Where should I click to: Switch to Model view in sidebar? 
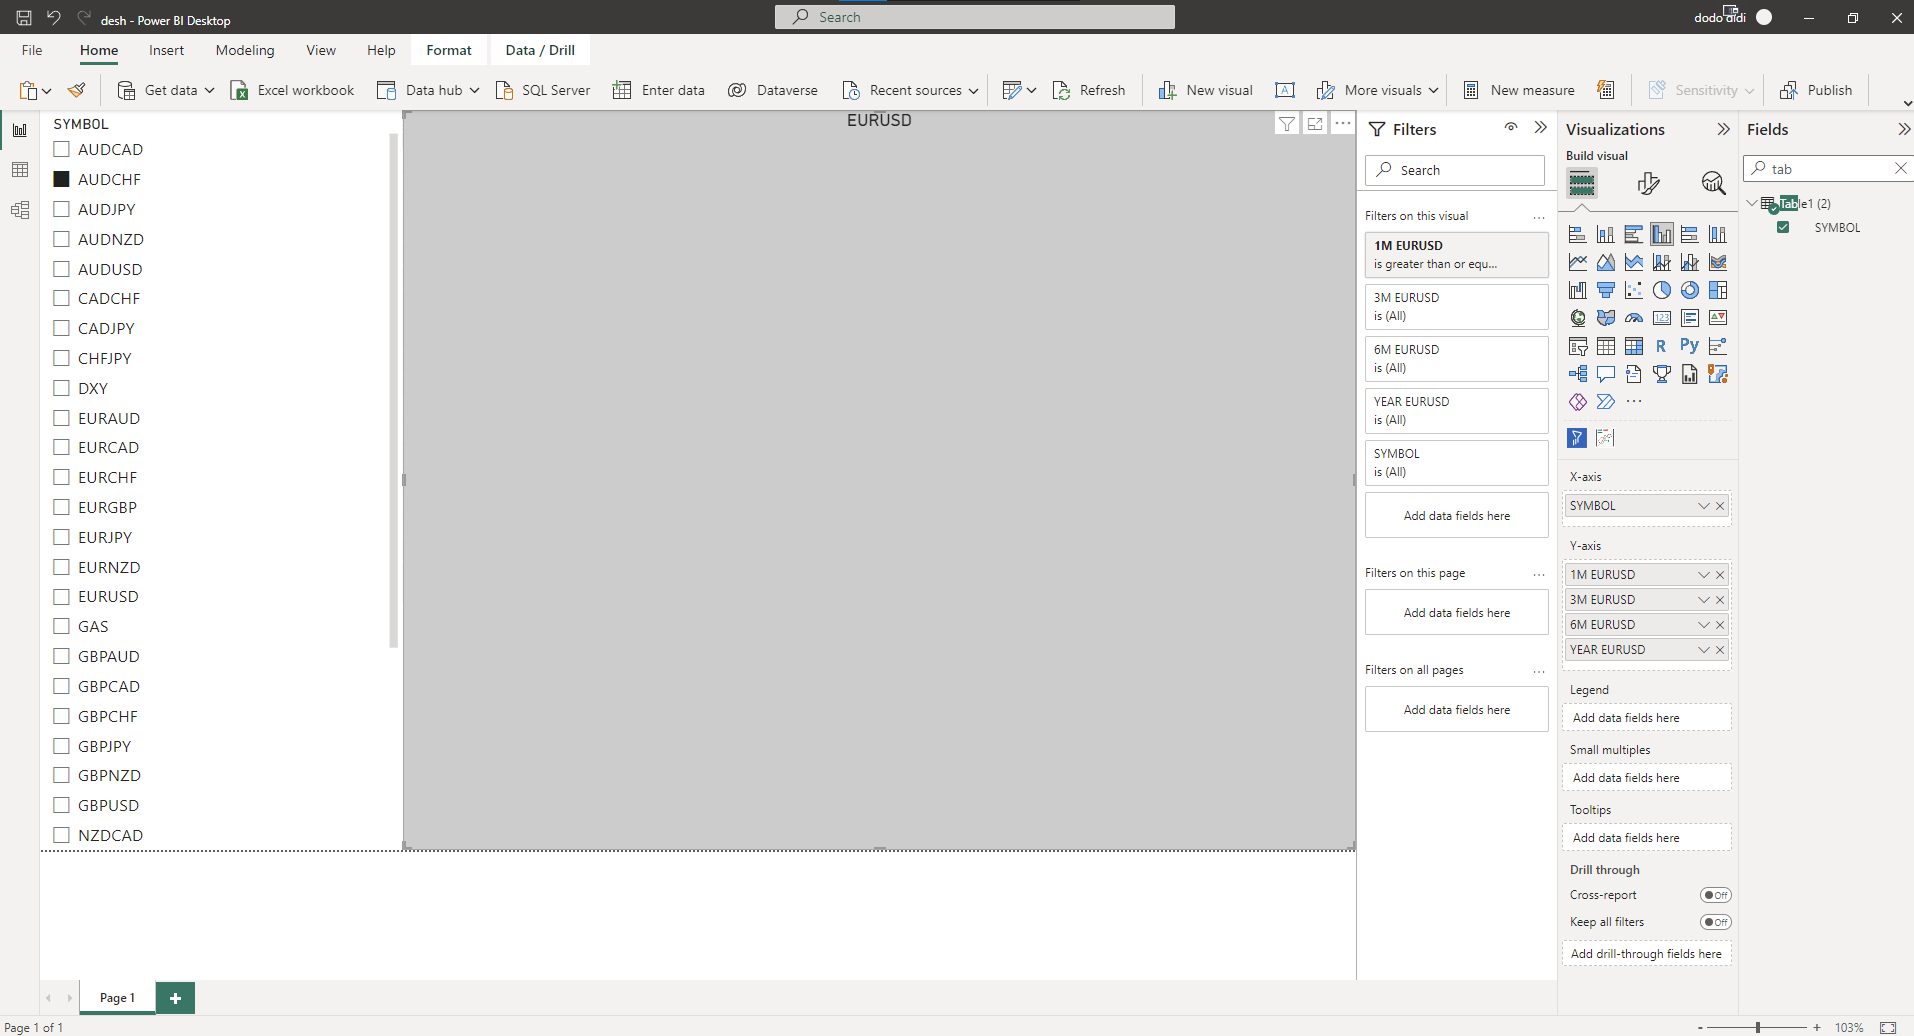tap(20, 210)
